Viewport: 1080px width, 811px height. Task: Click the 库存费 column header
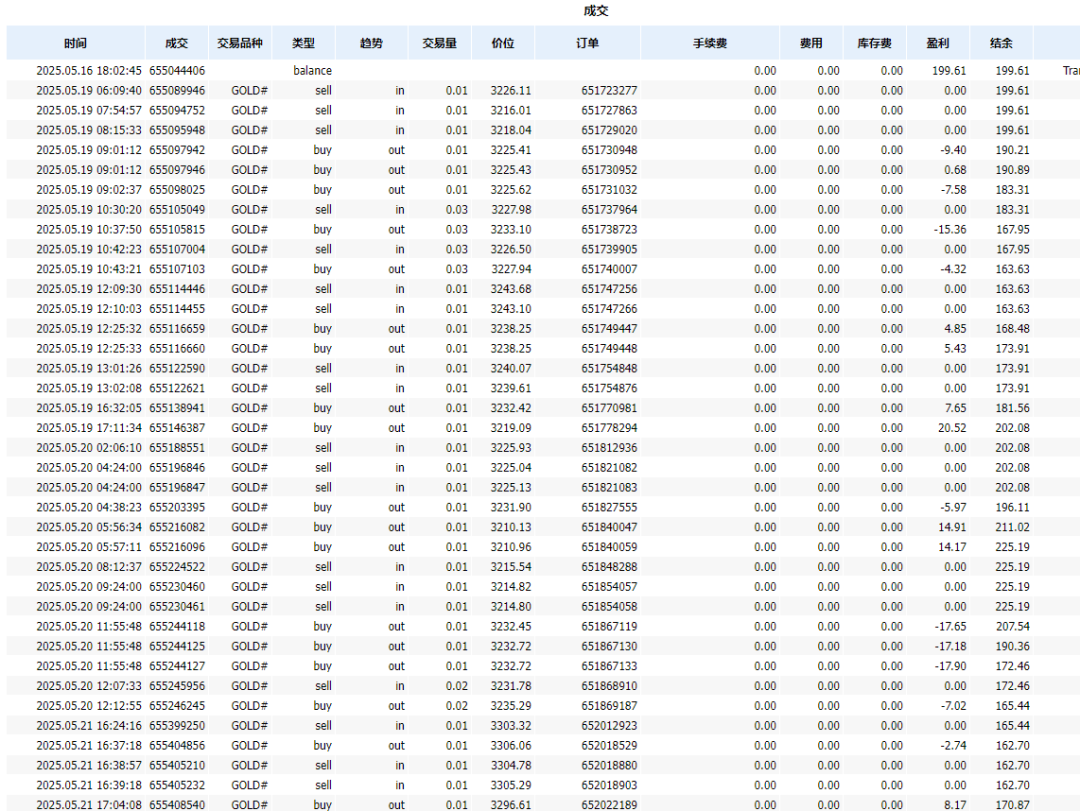[875, 43]
